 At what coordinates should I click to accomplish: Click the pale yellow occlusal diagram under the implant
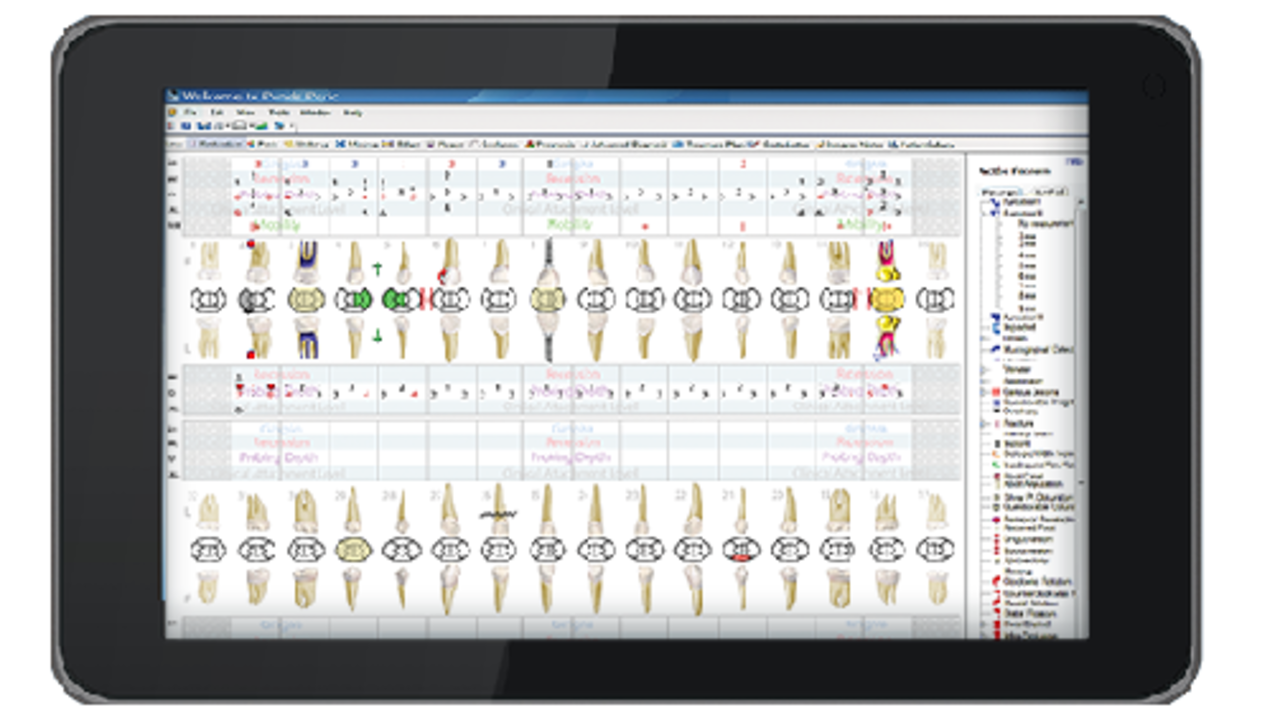[547, 298]
